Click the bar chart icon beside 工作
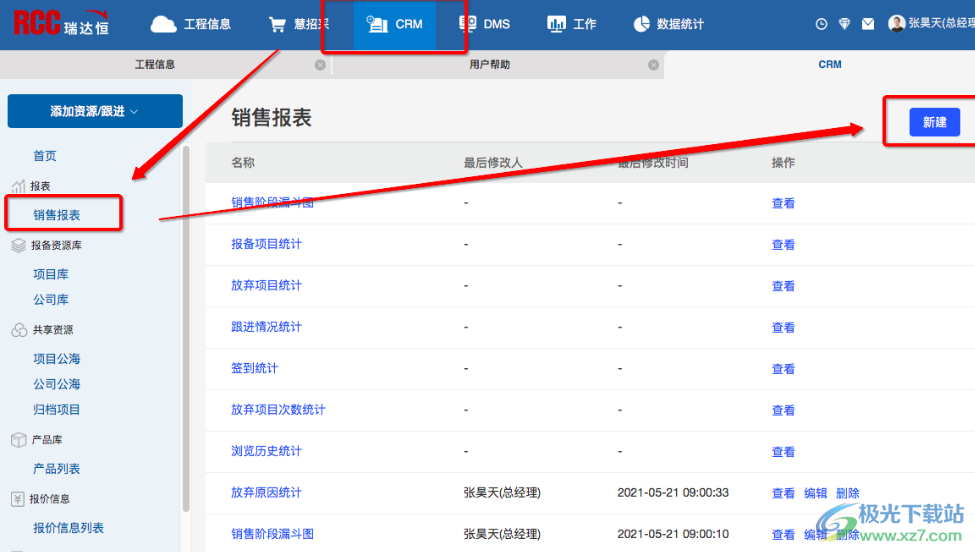 coord(556,24)
